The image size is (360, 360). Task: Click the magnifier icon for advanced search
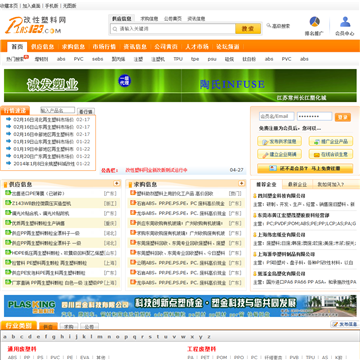[x=269, y=25]
